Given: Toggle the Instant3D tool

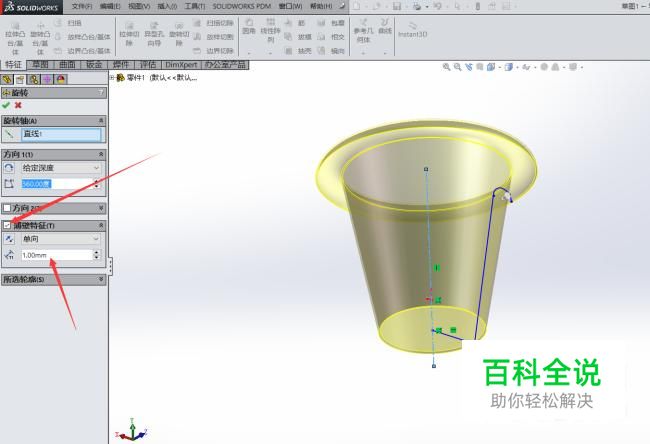Looking at the screenshot, I should point(412,30).
